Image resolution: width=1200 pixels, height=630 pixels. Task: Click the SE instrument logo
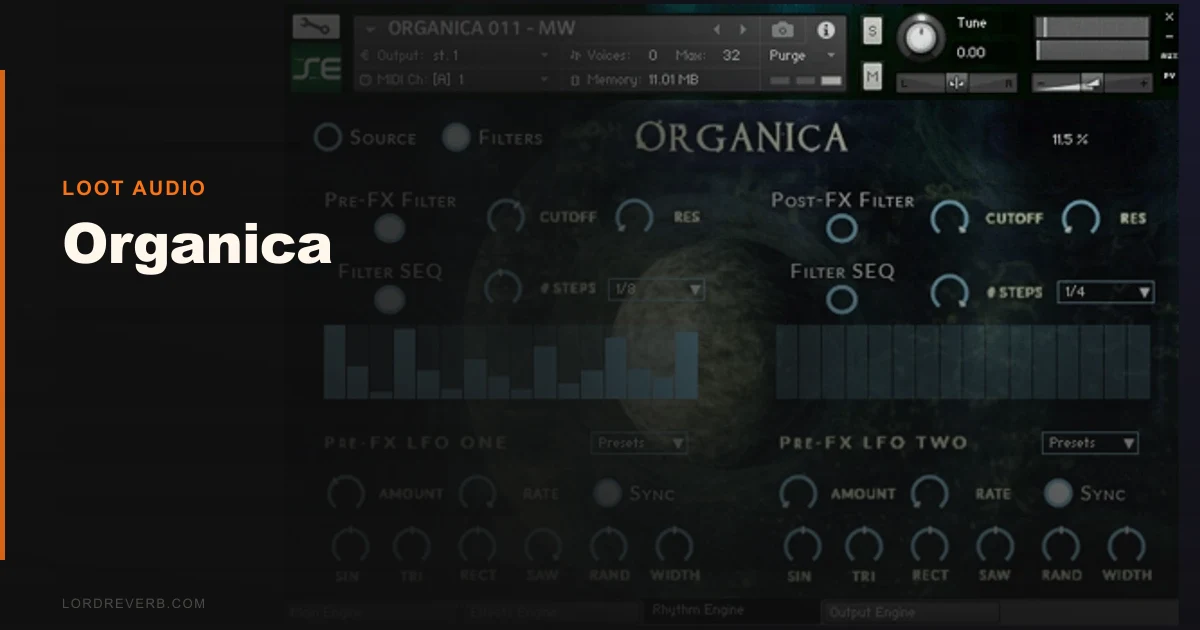point(316,68)
